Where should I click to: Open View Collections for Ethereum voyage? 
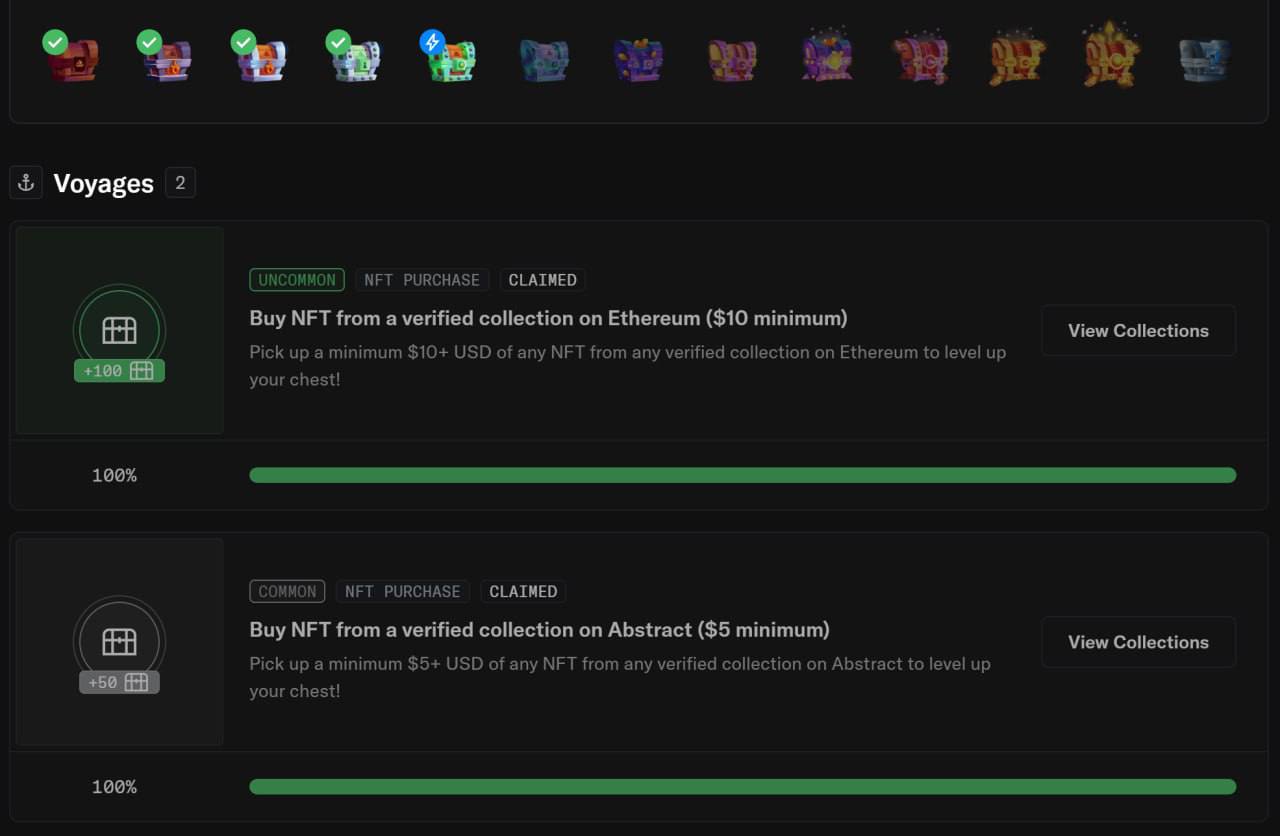coord(1138,331)
